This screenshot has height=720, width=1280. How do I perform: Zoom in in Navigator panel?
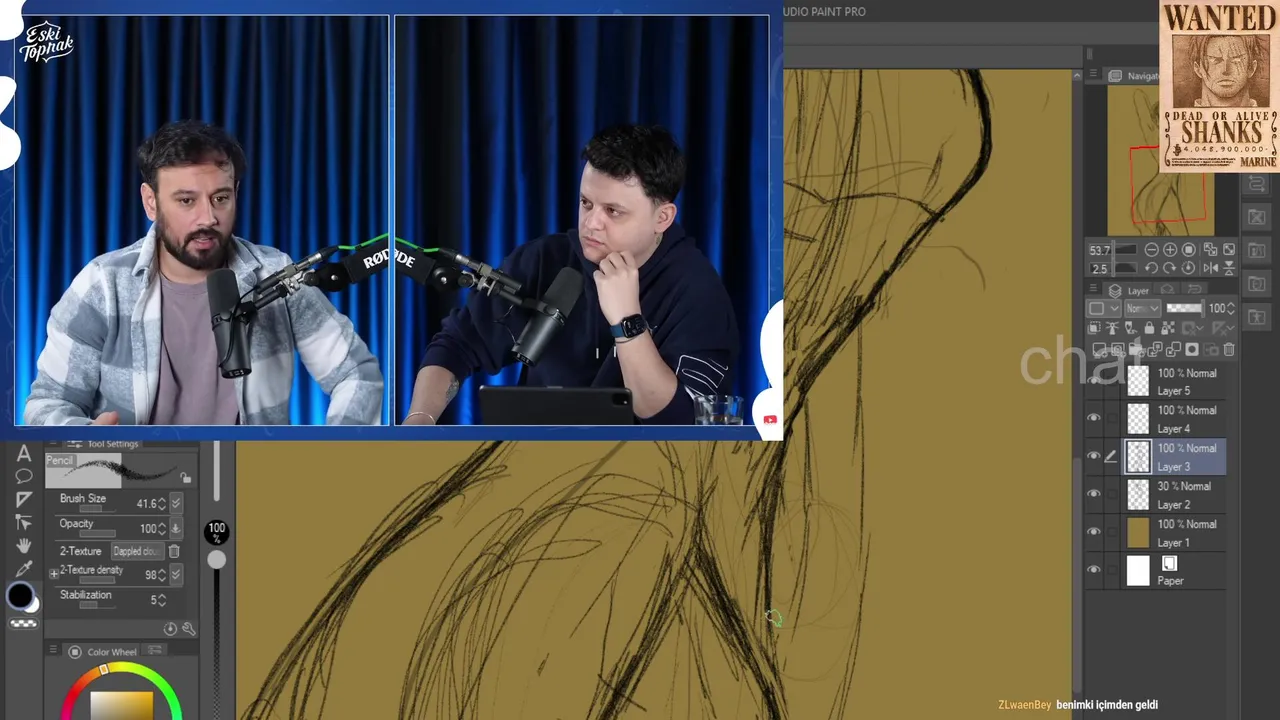click(x=1170, y=250)
